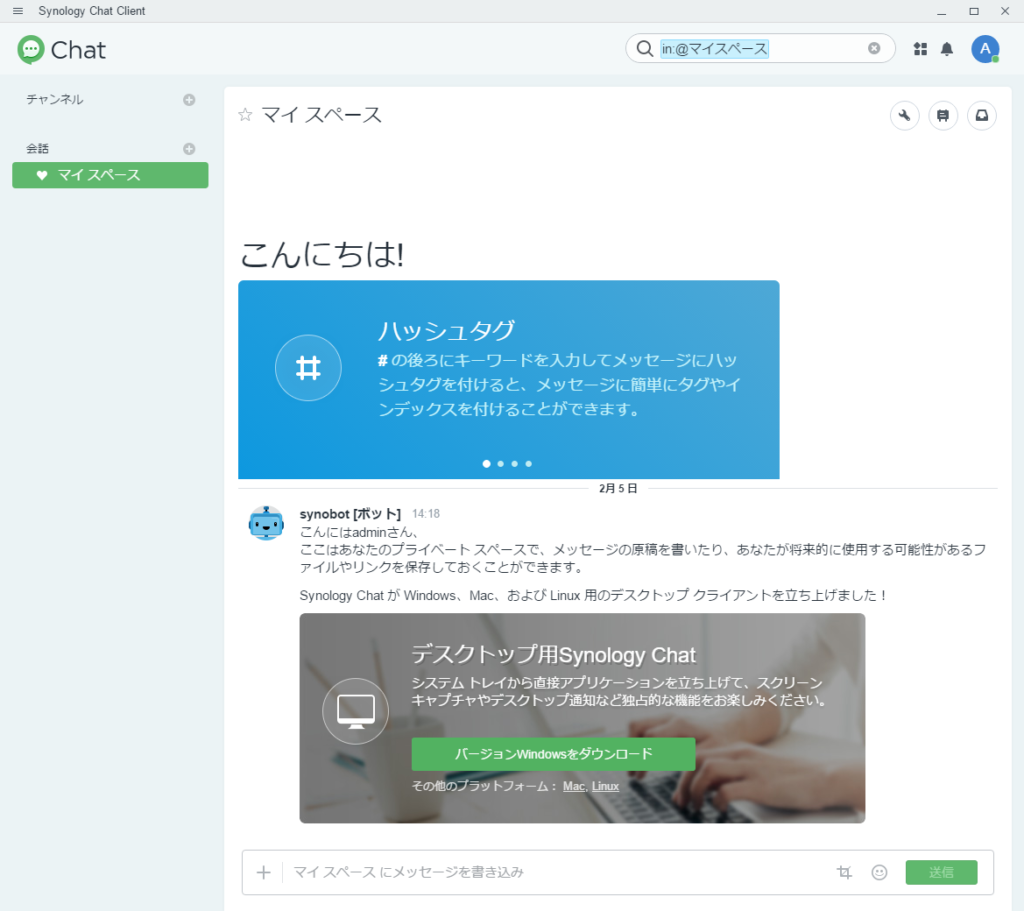Image resolution: width=1024 pixels, height=911 pixels.
Task: Show second banner slide dot
Action: click(x=500, y=464)
